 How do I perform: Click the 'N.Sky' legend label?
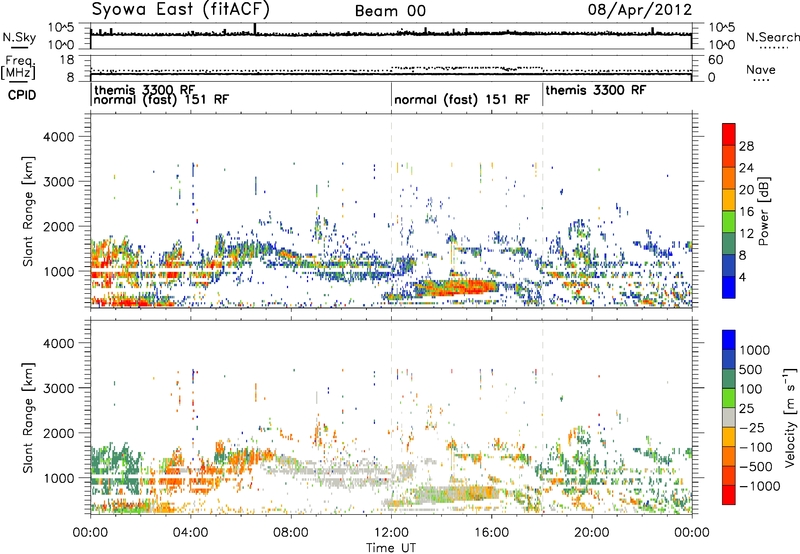pyautogui.click(x=19, y=37)
